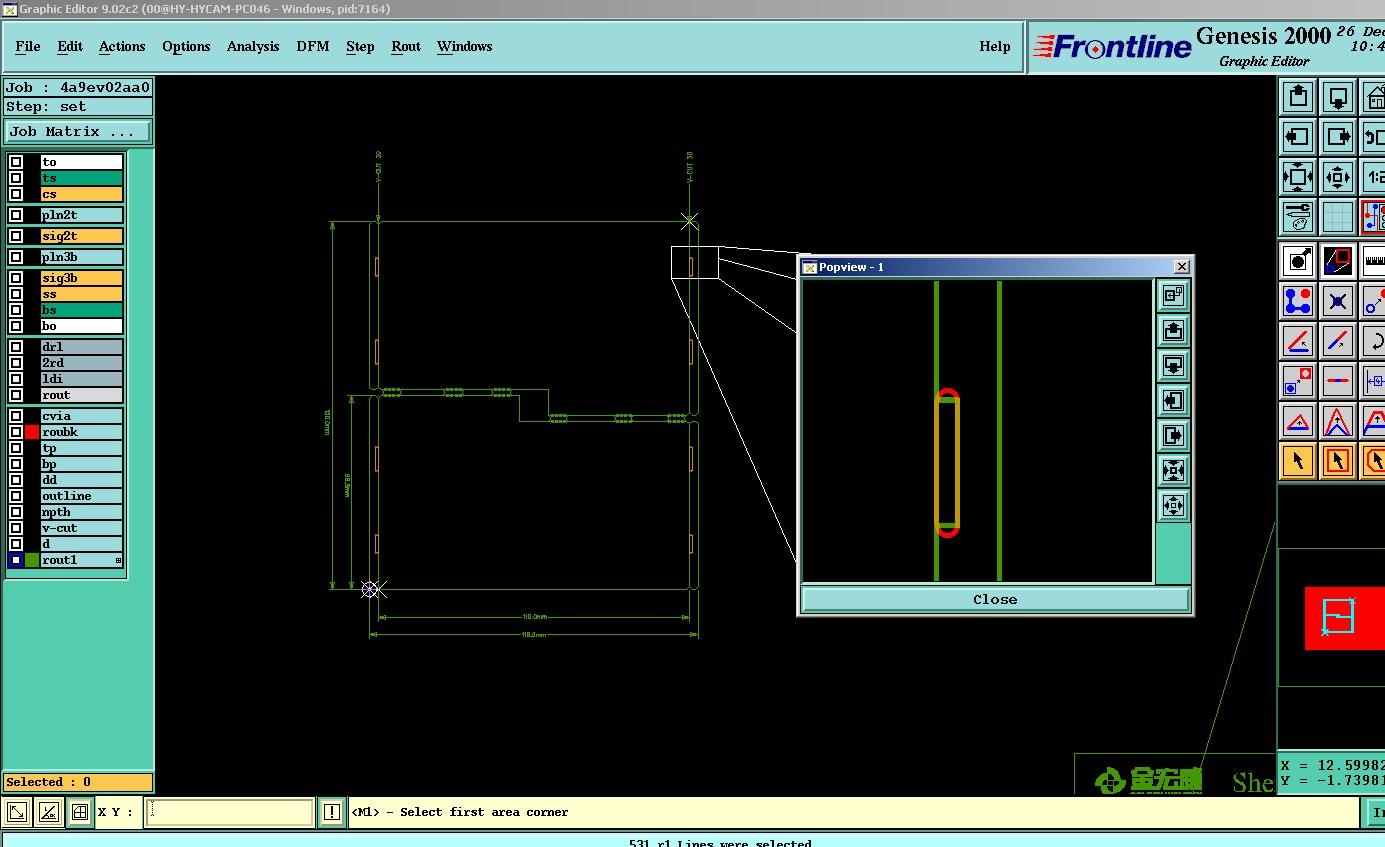Click the Close button in Popview
1385x847 pixels.
click(995, 599)
